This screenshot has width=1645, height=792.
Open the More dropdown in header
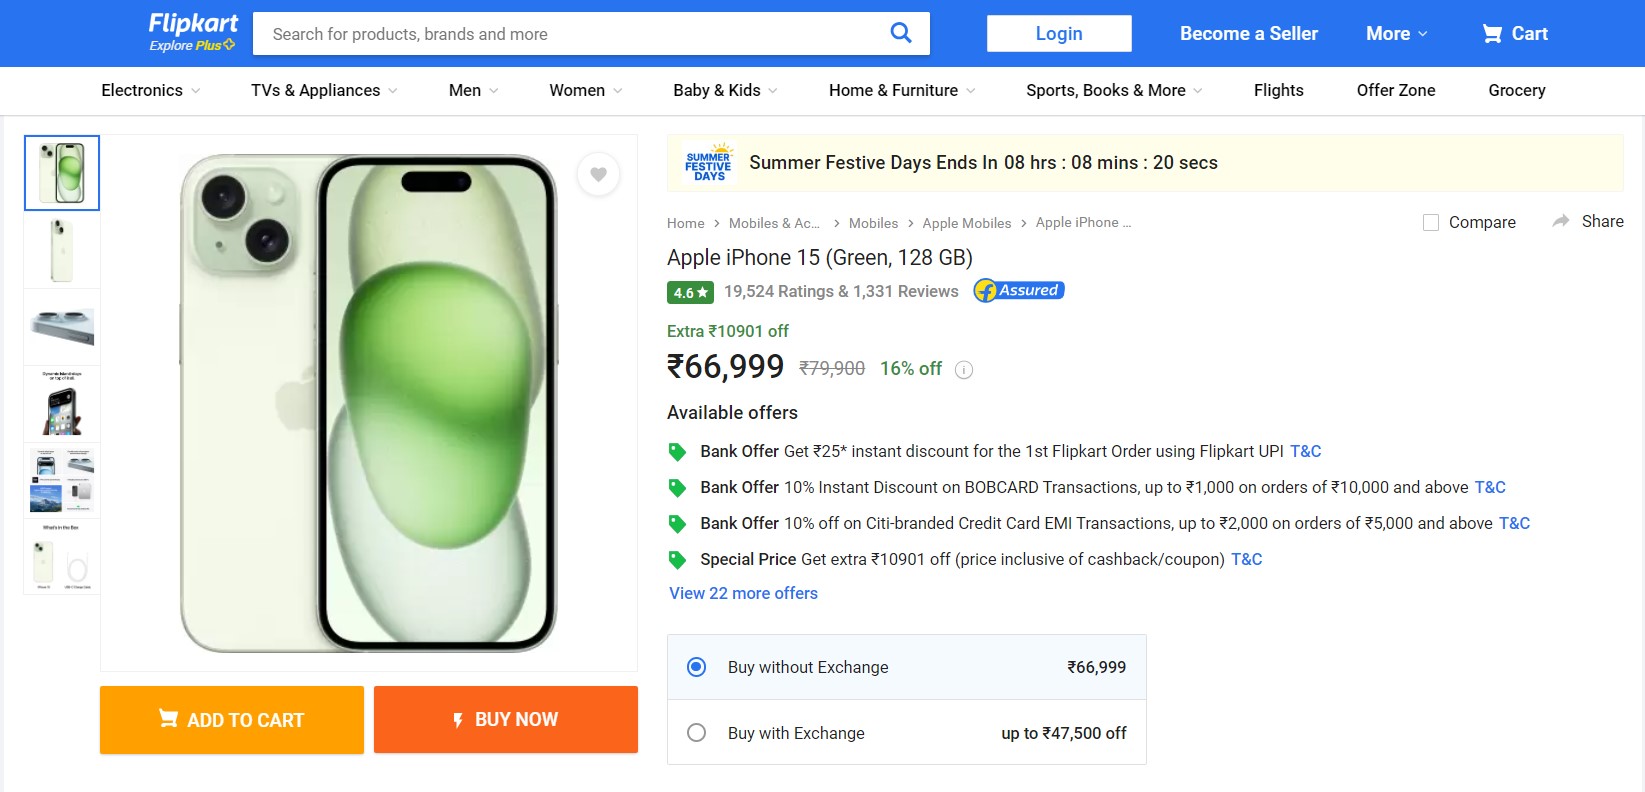(1396, 34)
